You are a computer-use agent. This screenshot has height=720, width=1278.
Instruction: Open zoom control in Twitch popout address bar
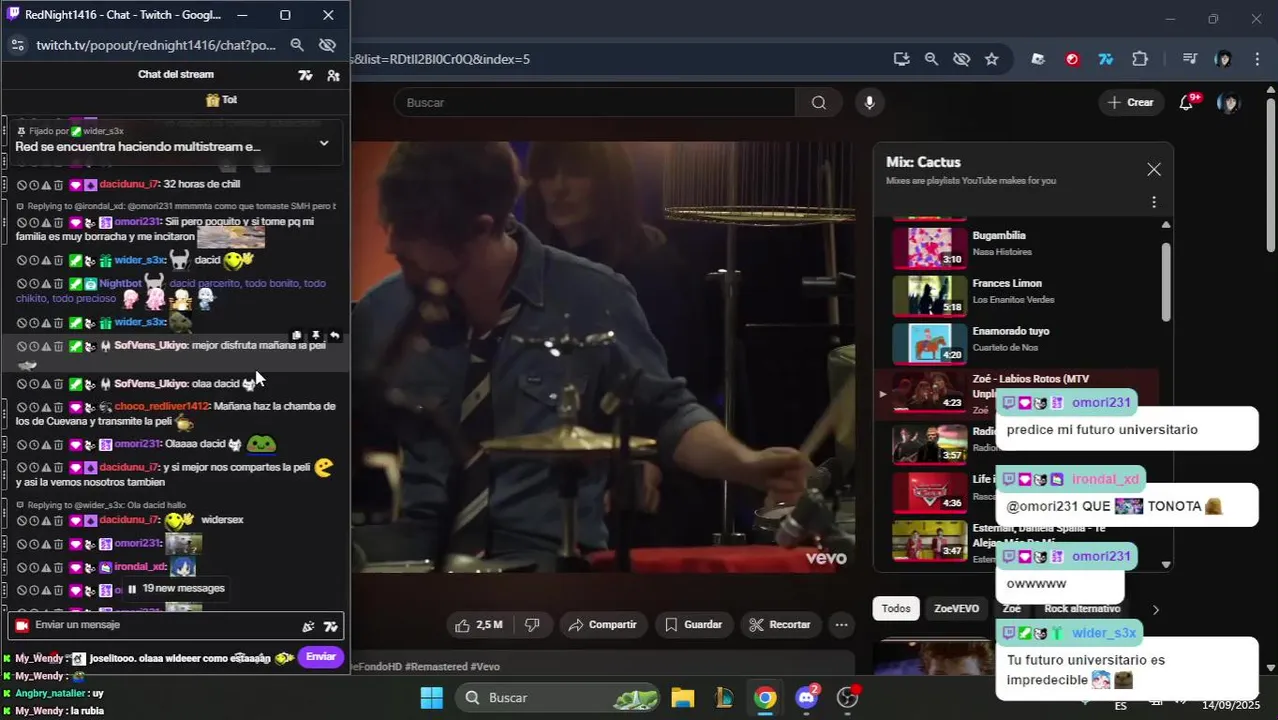(297, 45)
